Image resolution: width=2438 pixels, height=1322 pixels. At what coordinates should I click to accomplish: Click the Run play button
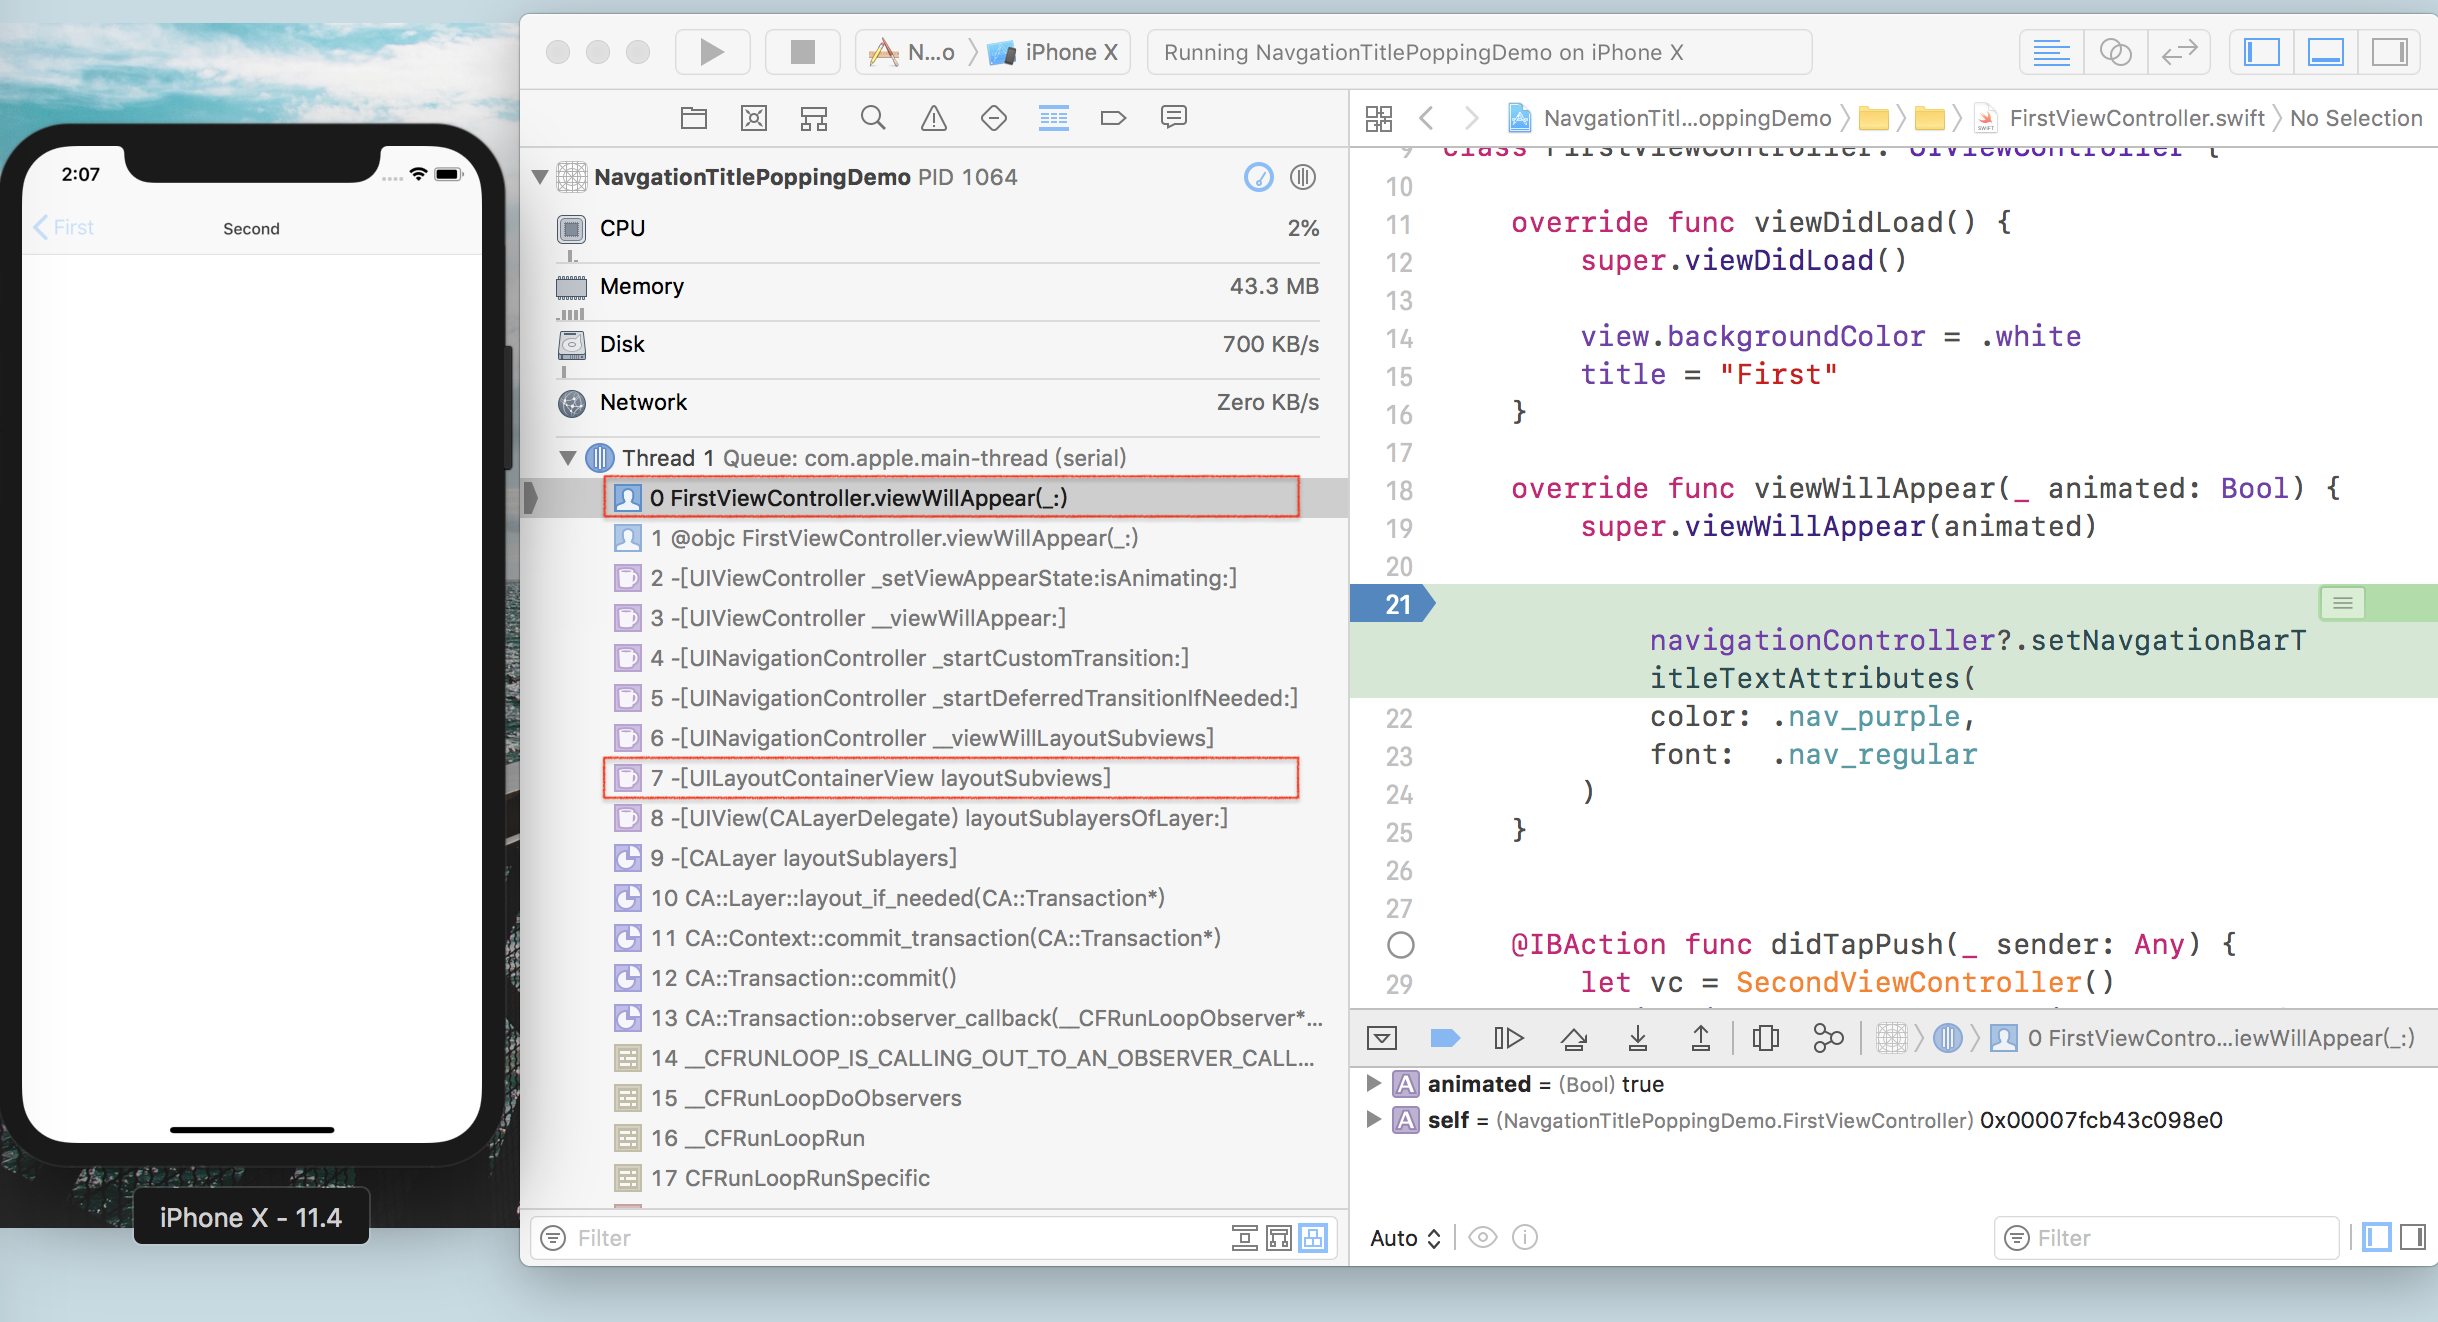[711, 52]
